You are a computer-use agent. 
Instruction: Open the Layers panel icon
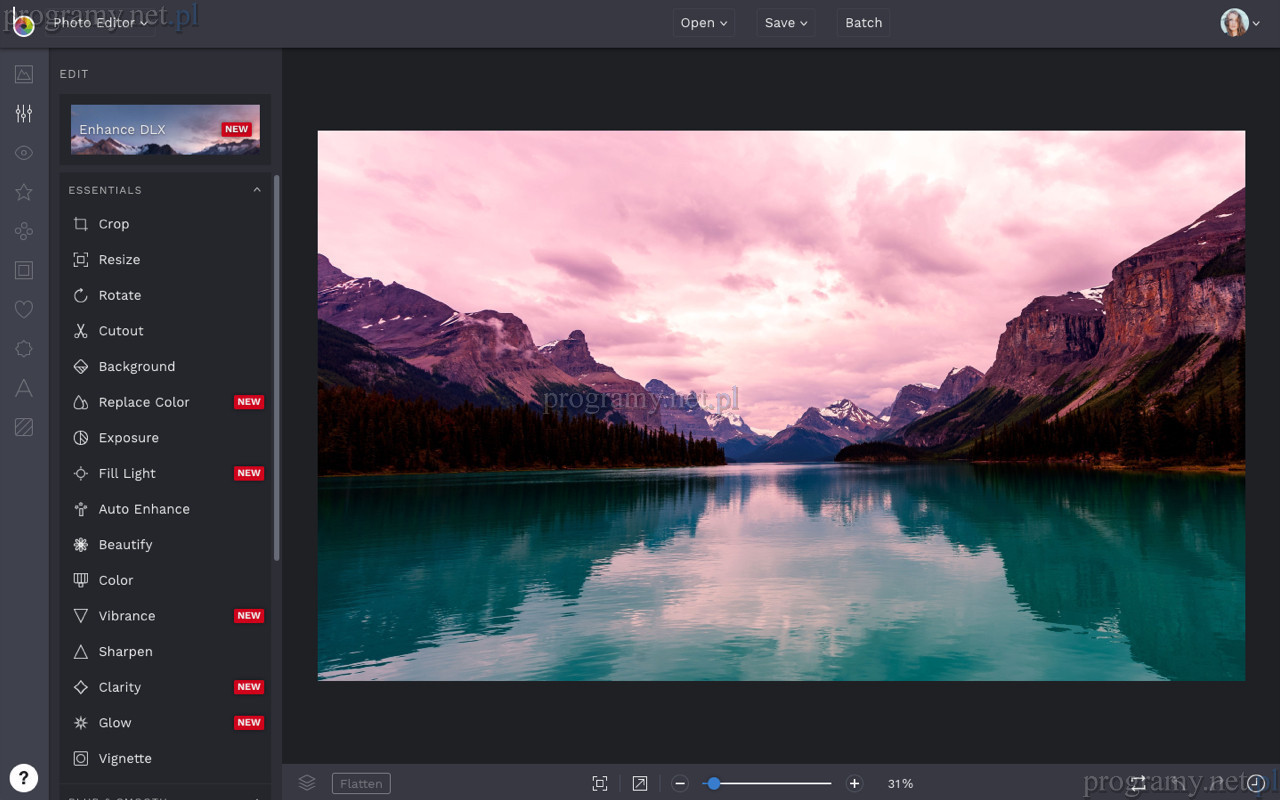click(307, 783)
